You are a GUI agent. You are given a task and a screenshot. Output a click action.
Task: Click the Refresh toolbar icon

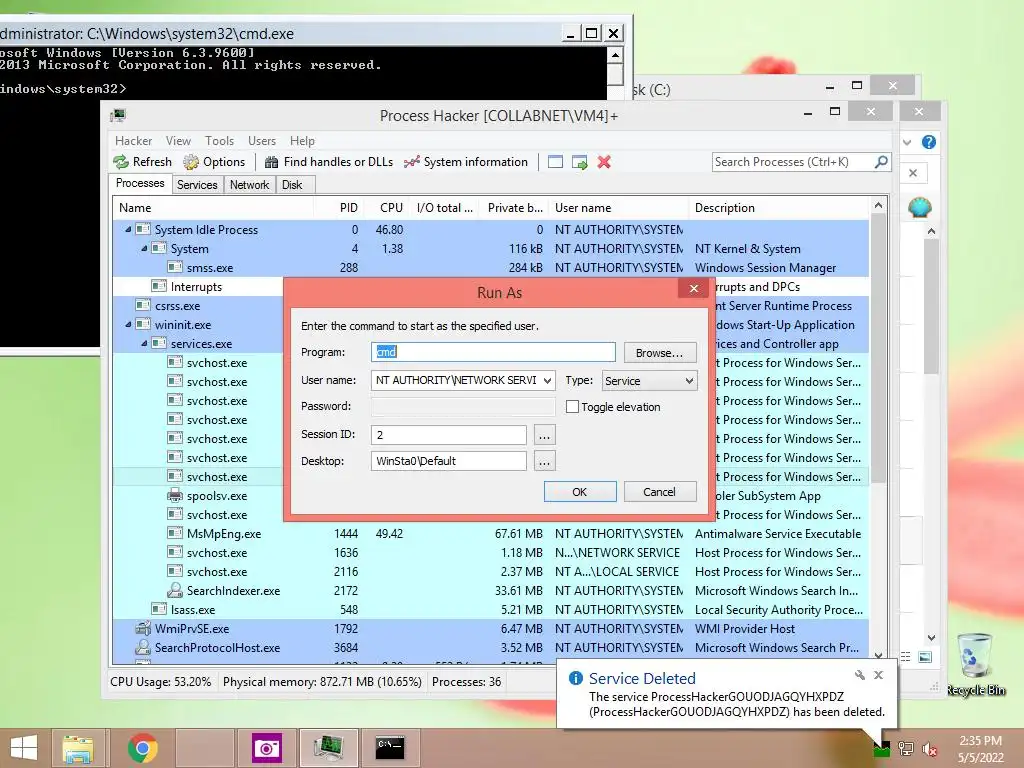(x=120, y=162)
